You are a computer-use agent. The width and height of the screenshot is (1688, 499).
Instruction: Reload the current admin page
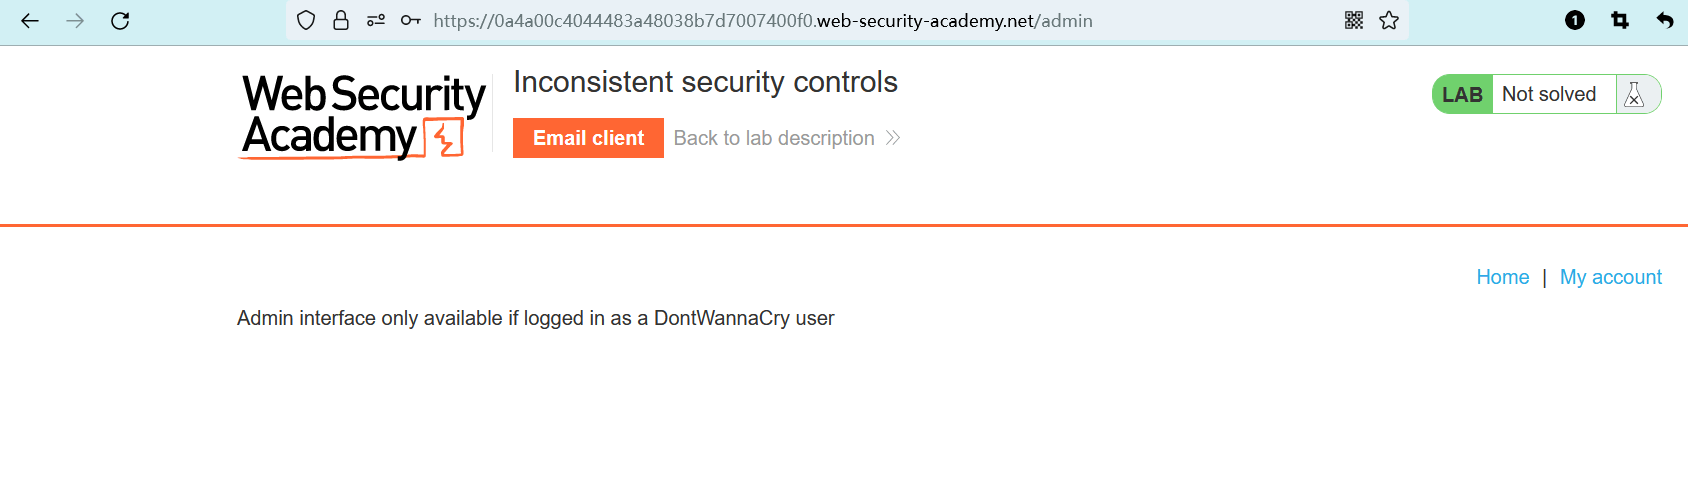click(x=120, y=21)
